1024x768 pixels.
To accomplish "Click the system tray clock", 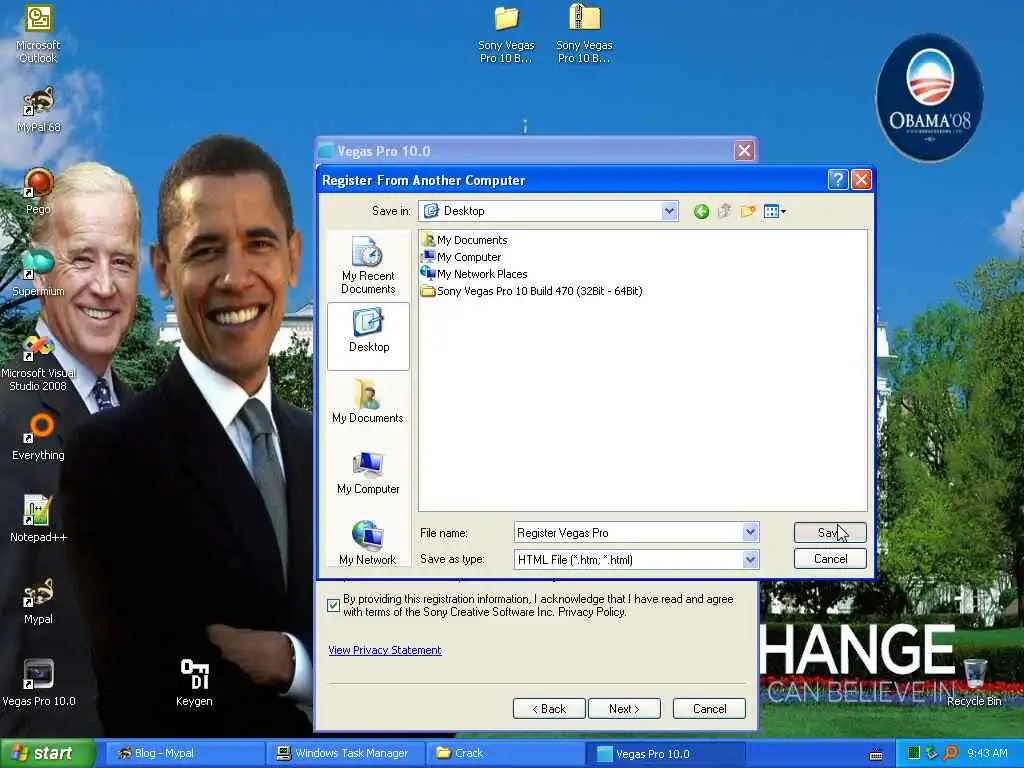I will [x=987, y=753].
